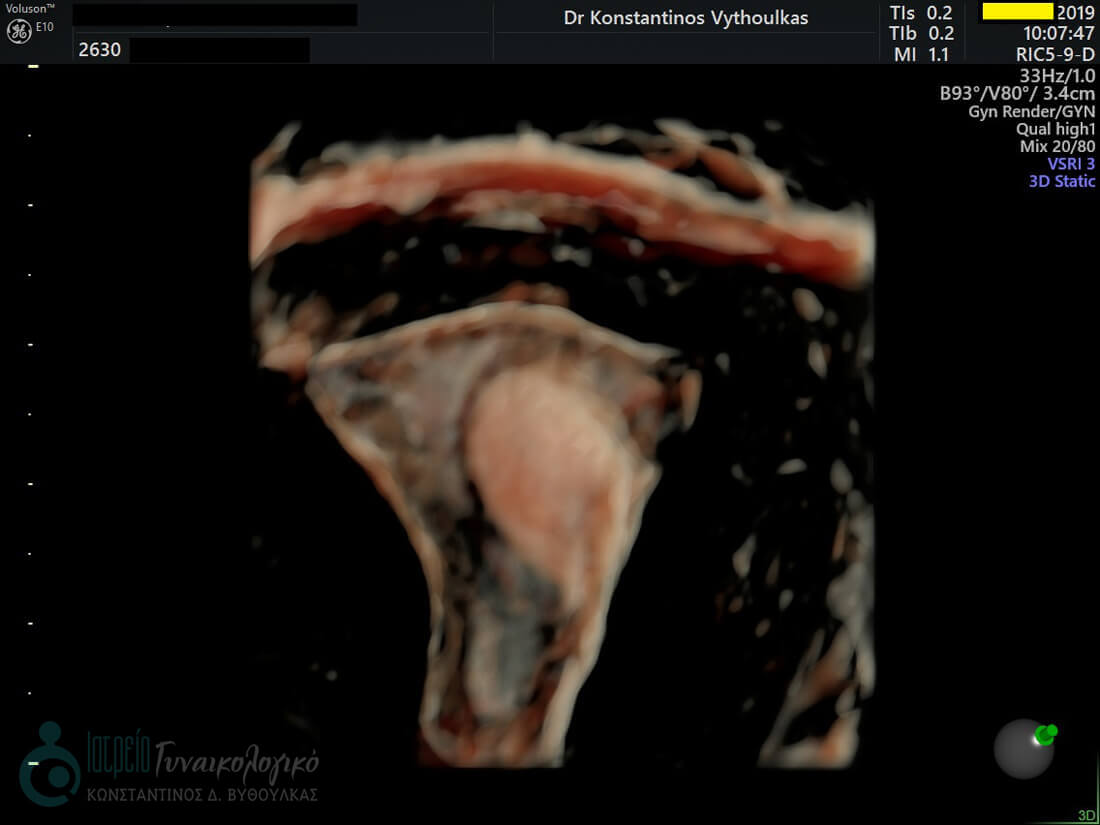Click the green probe marker on sphere
This screenshot has height=825, width=1100.
point(1046,735)
